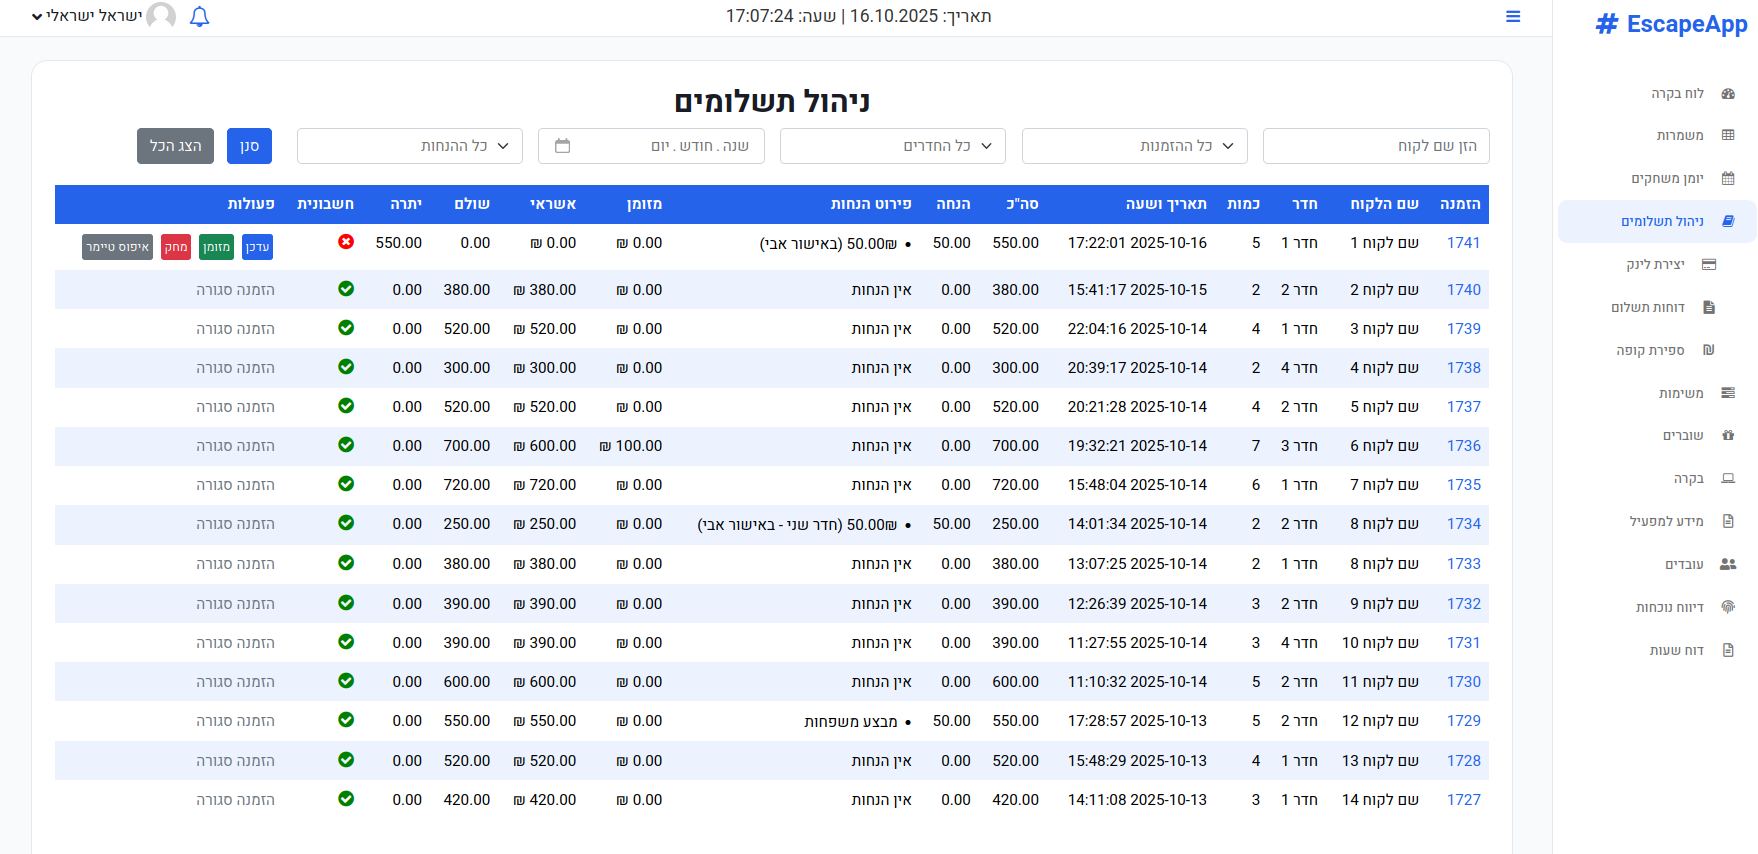Screen dimensions: 1758x854
Task: Click the user avatar icon in the header
Action: click(x=161, y=17)
